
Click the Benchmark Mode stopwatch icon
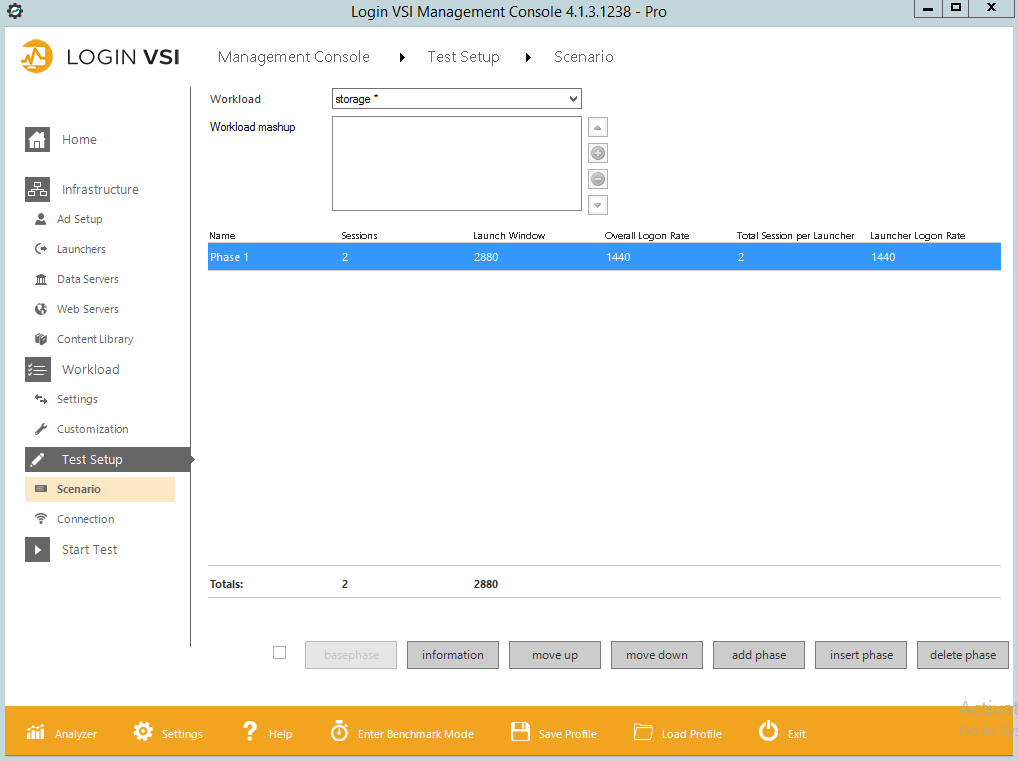coord(339,730)
